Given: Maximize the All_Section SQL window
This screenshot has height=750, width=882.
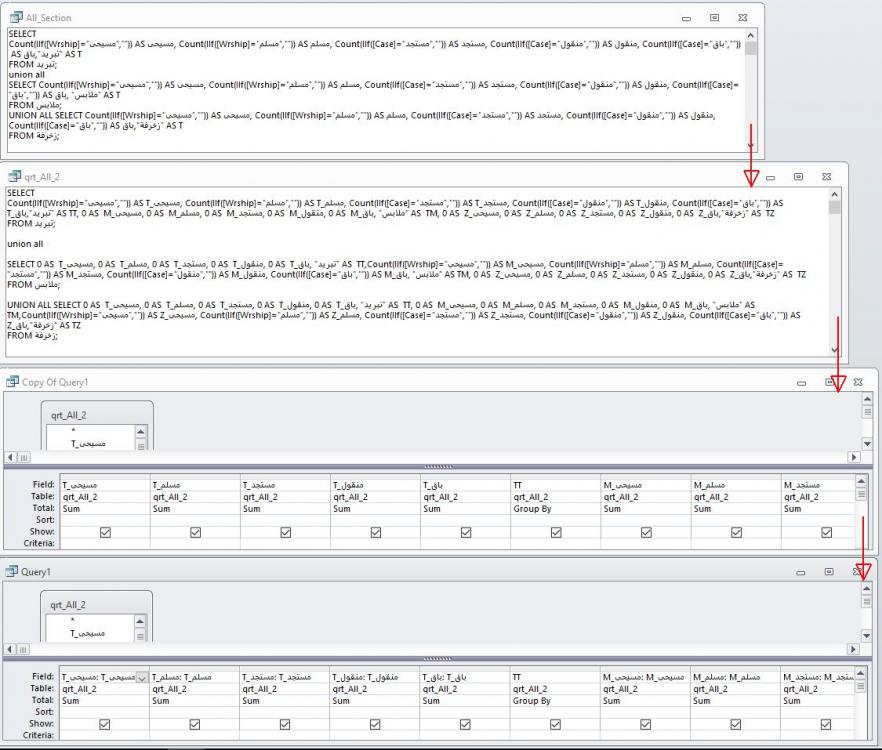Looking at the screenshot, I should click(x=714, y=18).
